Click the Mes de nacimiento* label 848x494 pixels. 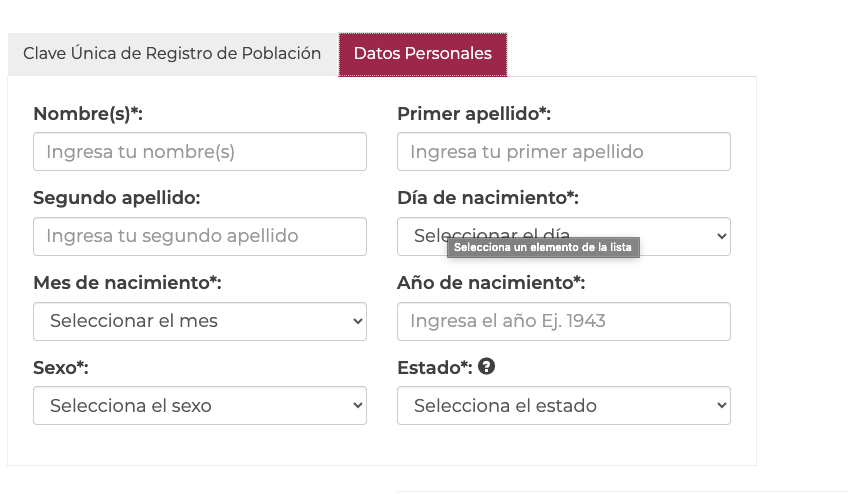(x=127, y=283)
